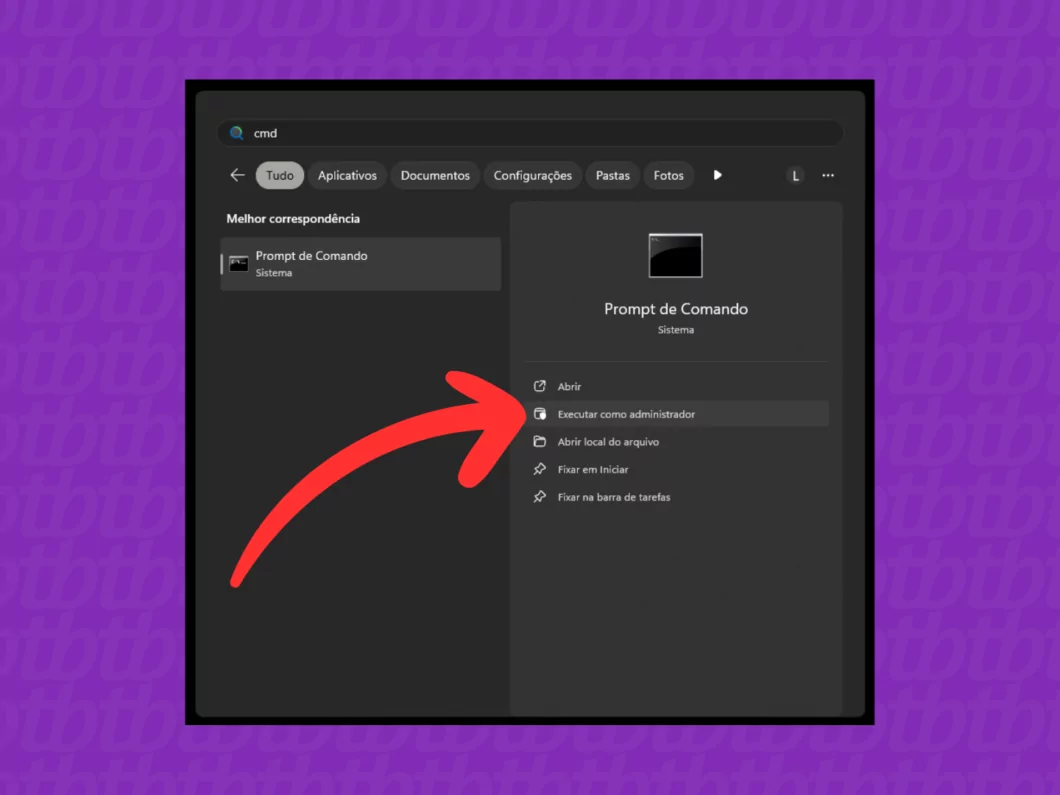Choose Fixar na barra de tarefas
The width and height of the screenshot is (1060, 795).
[x=677, y=497]
